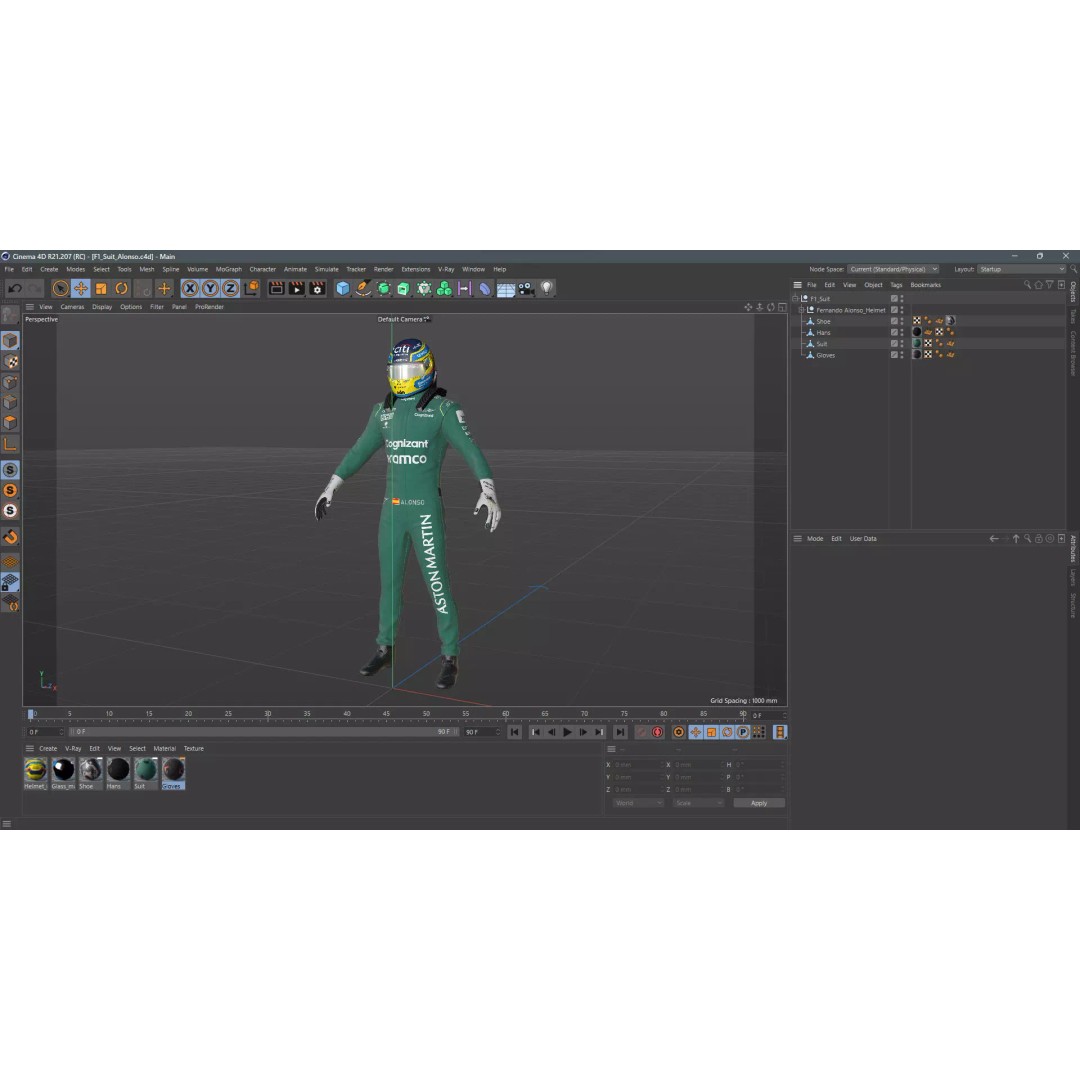Toggle the Z axis lock icon

tap(231, 288)
